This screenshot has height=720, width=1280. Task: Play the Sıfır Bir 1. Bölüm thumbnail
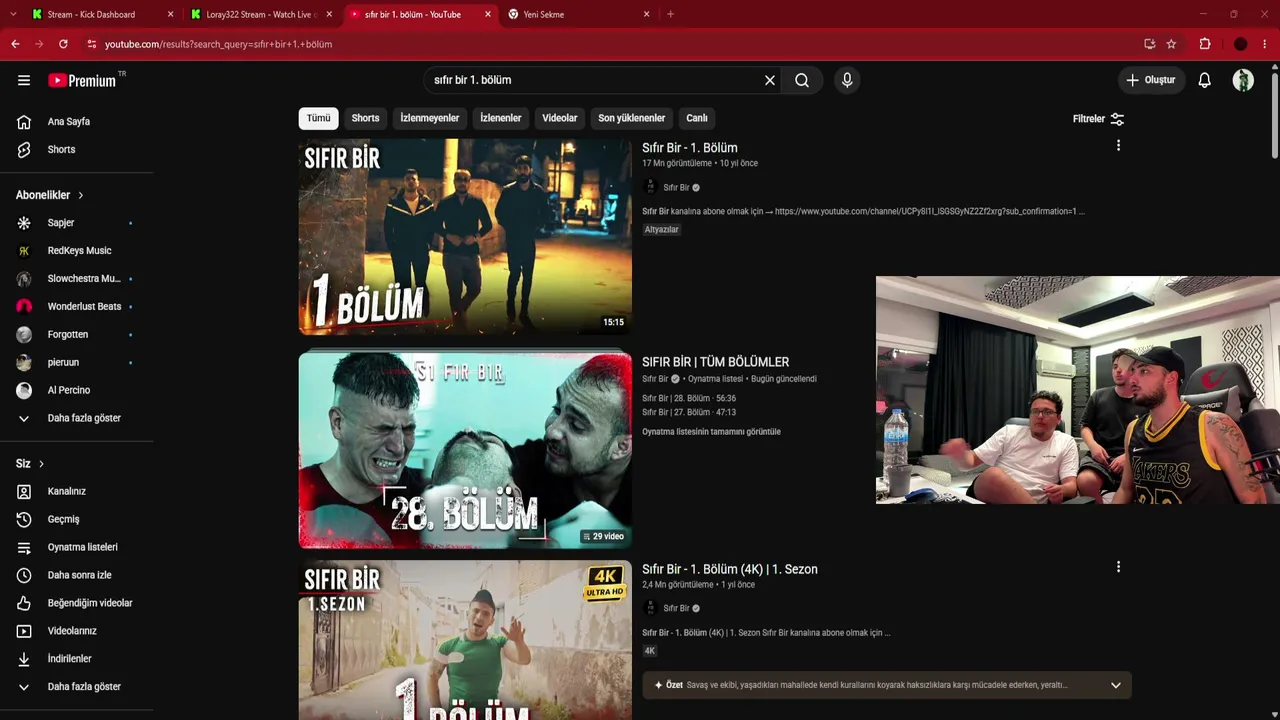pos(465,237)
